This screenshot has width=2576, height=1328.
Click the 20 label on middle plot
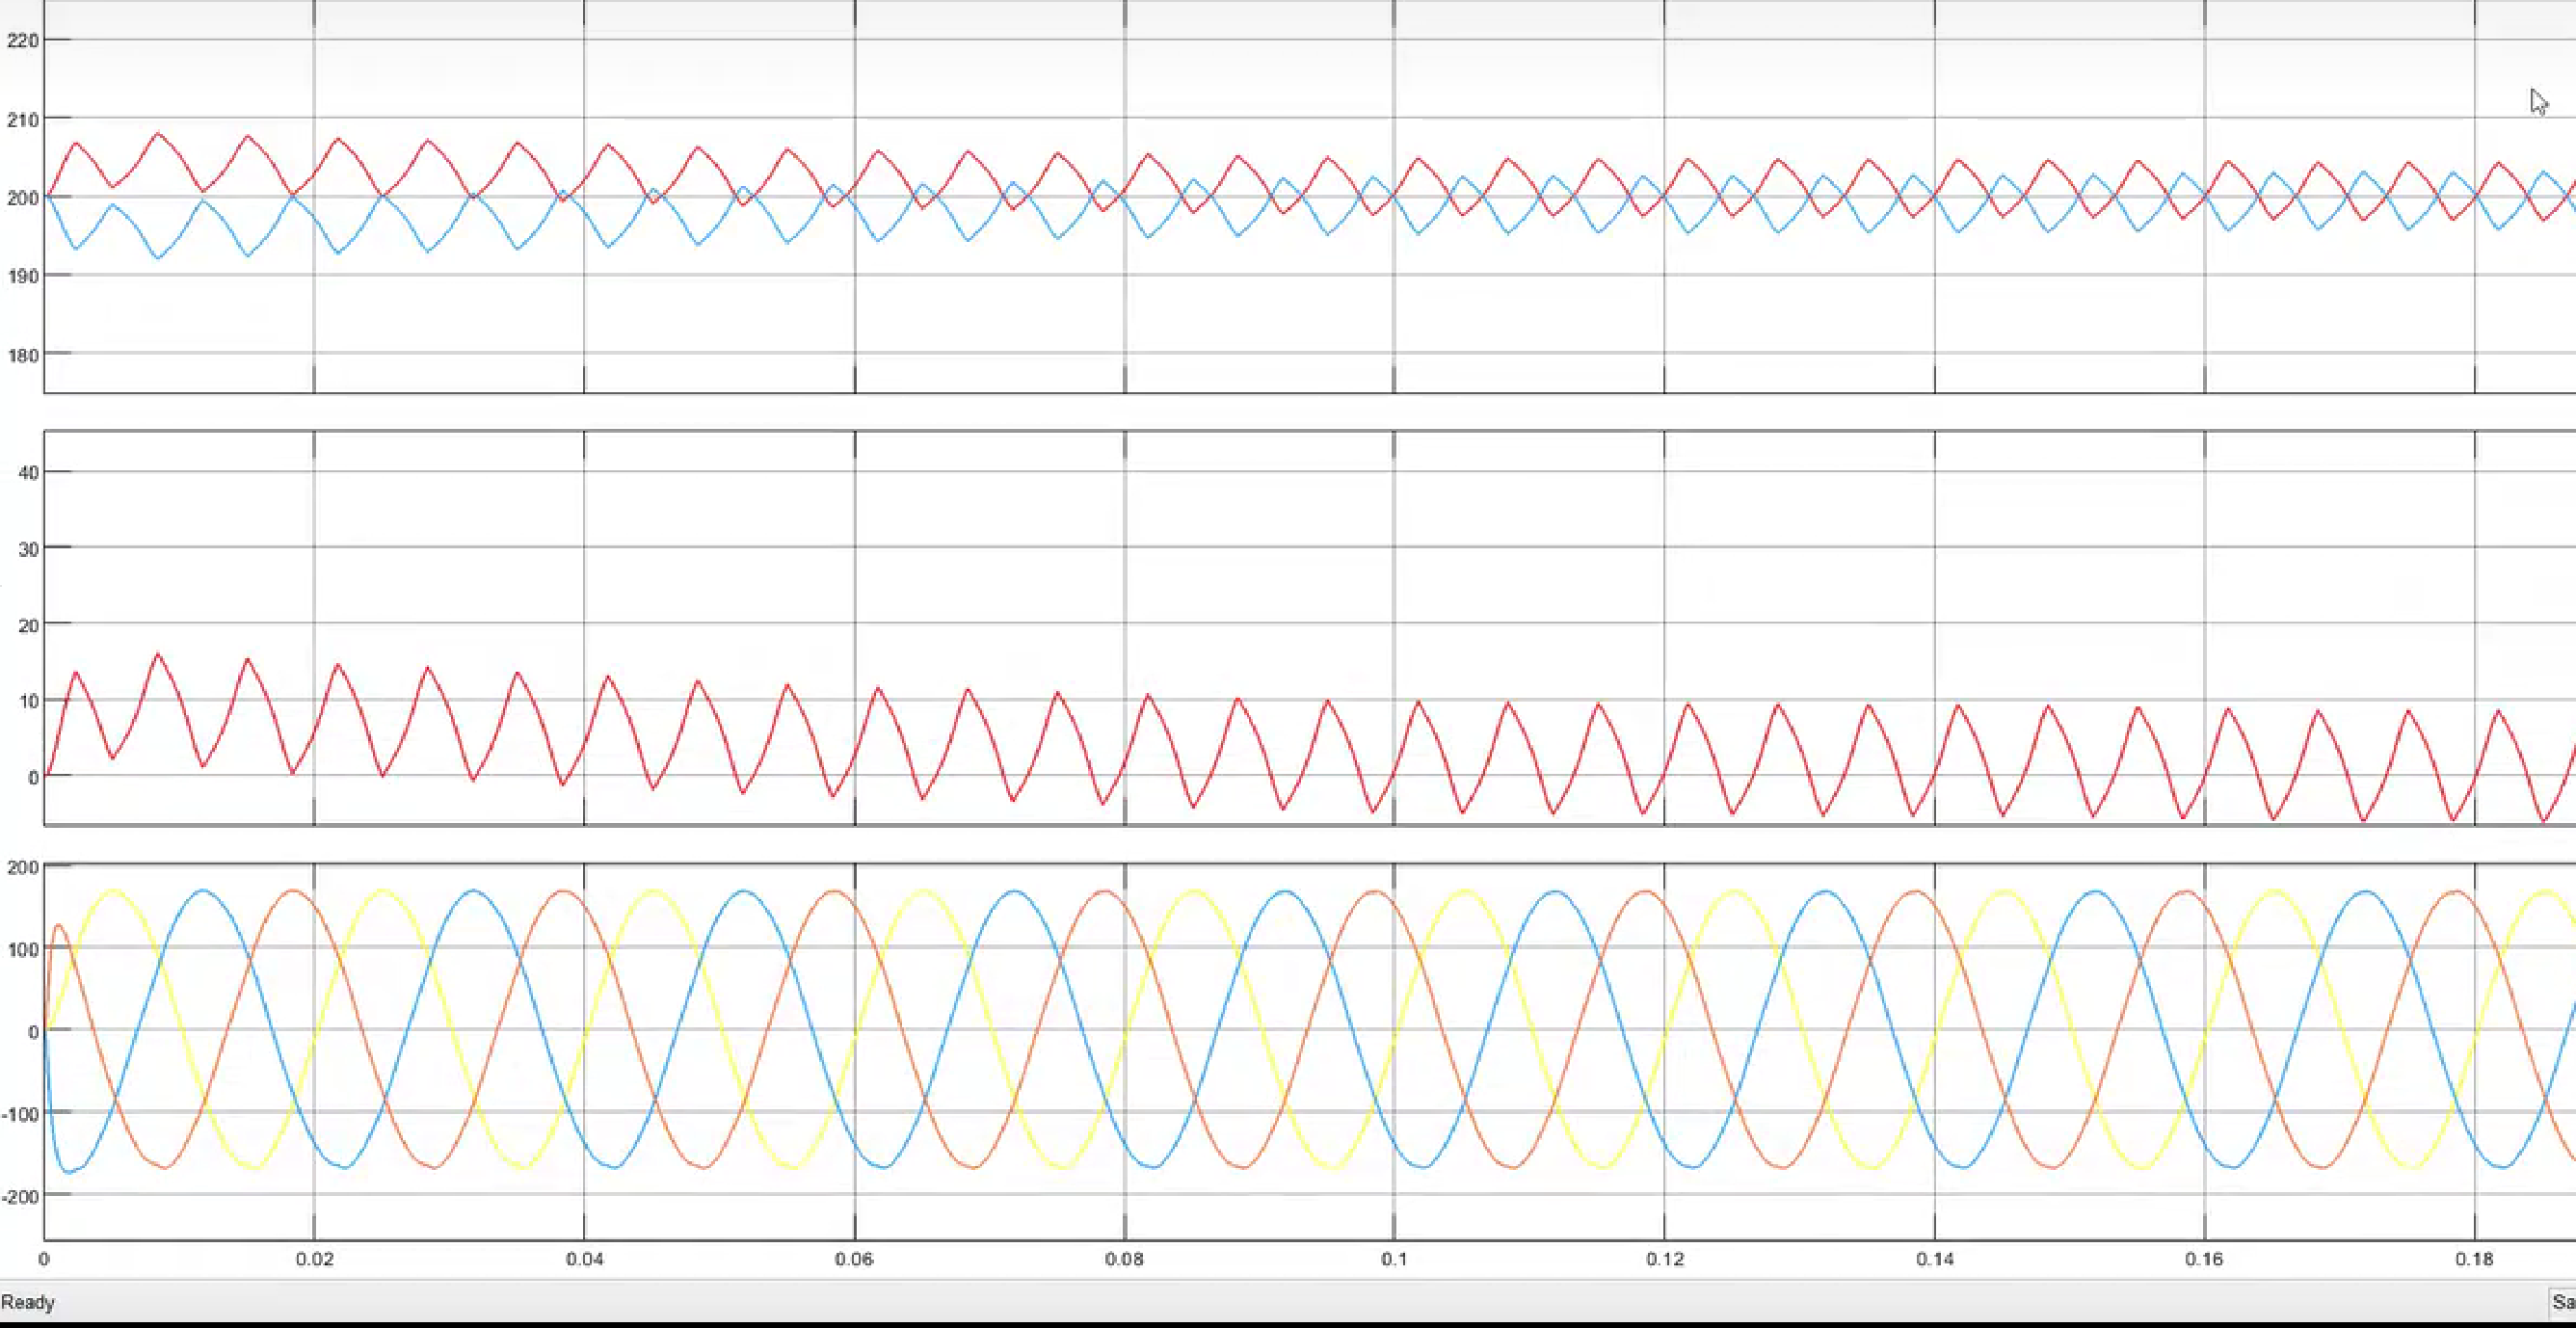point(28,625)
